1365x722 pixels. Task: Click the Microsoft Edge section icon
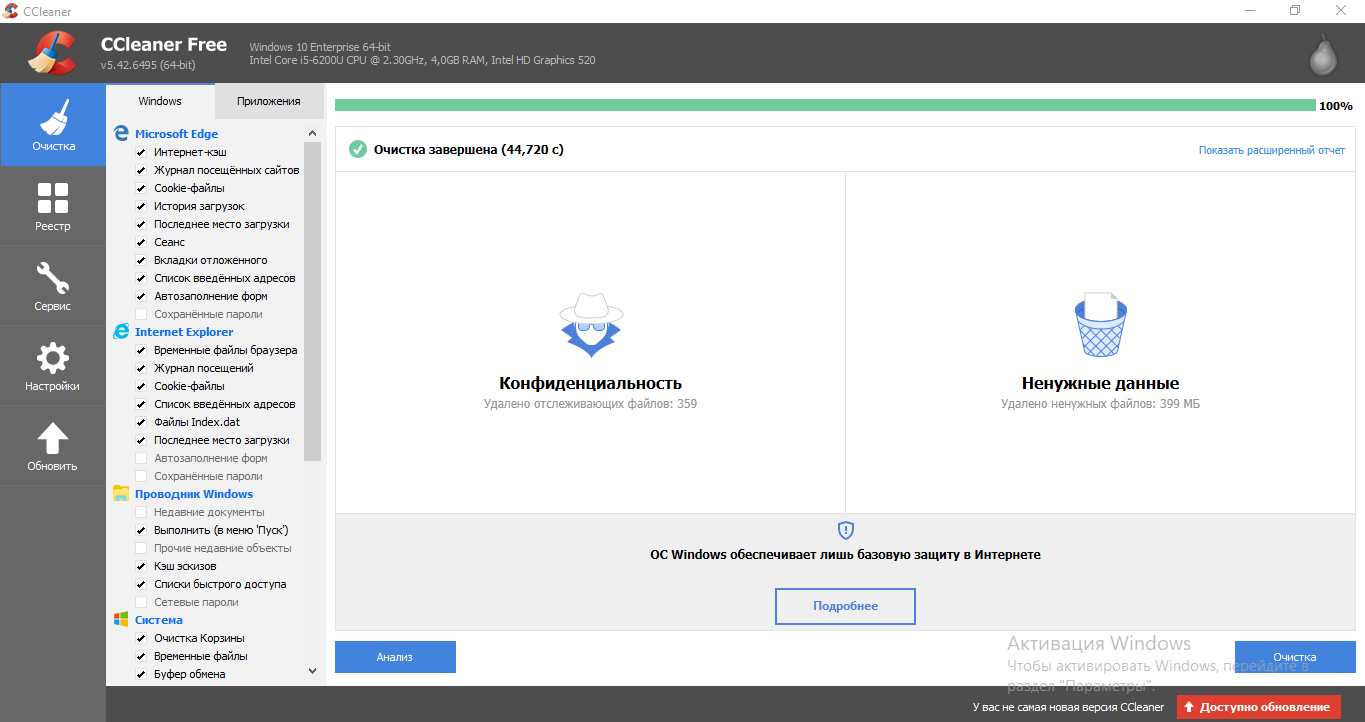121,133
